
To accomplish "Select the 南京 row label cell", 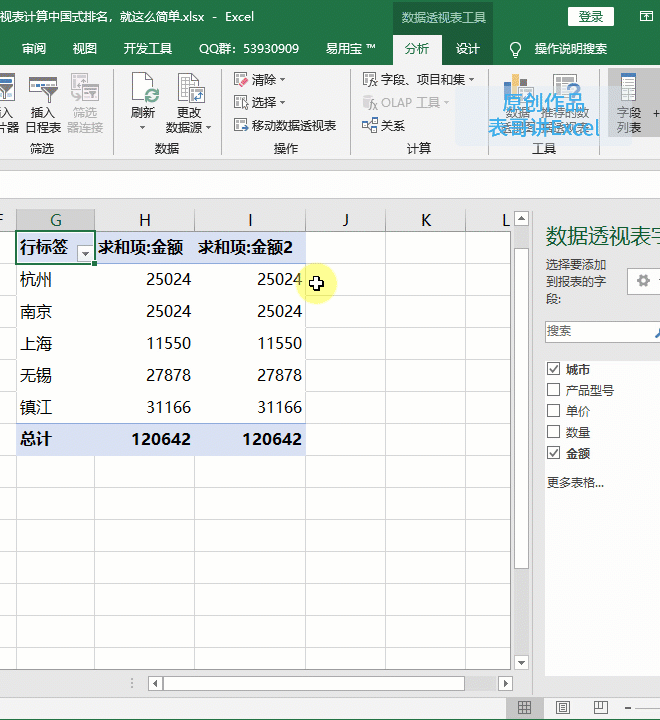I will point(56,311).
